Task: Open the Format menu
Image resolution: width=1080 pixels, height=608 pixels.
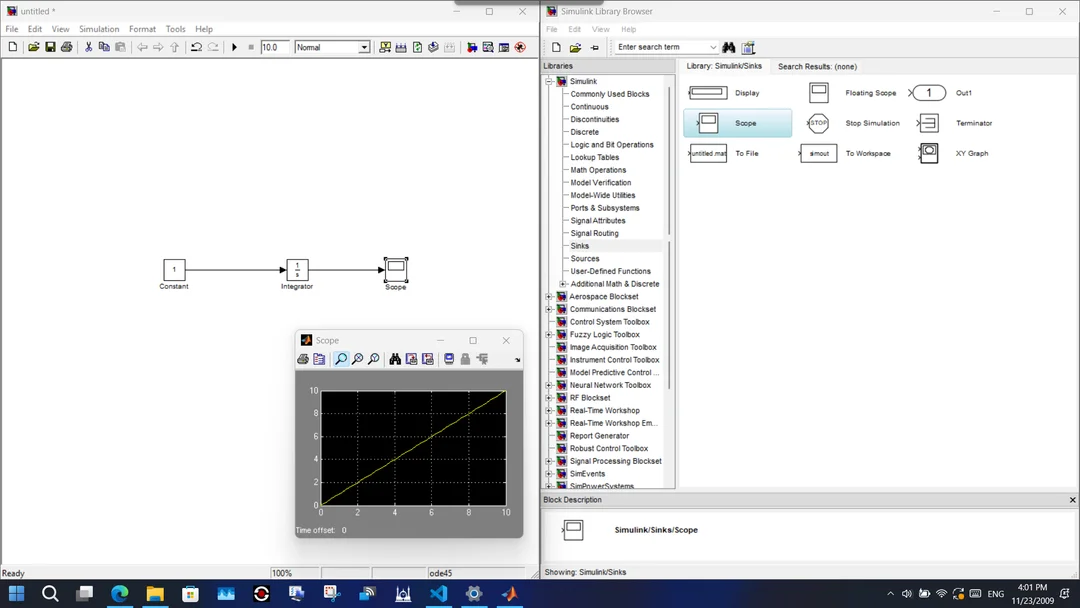Action: click(x=143, y=29)
